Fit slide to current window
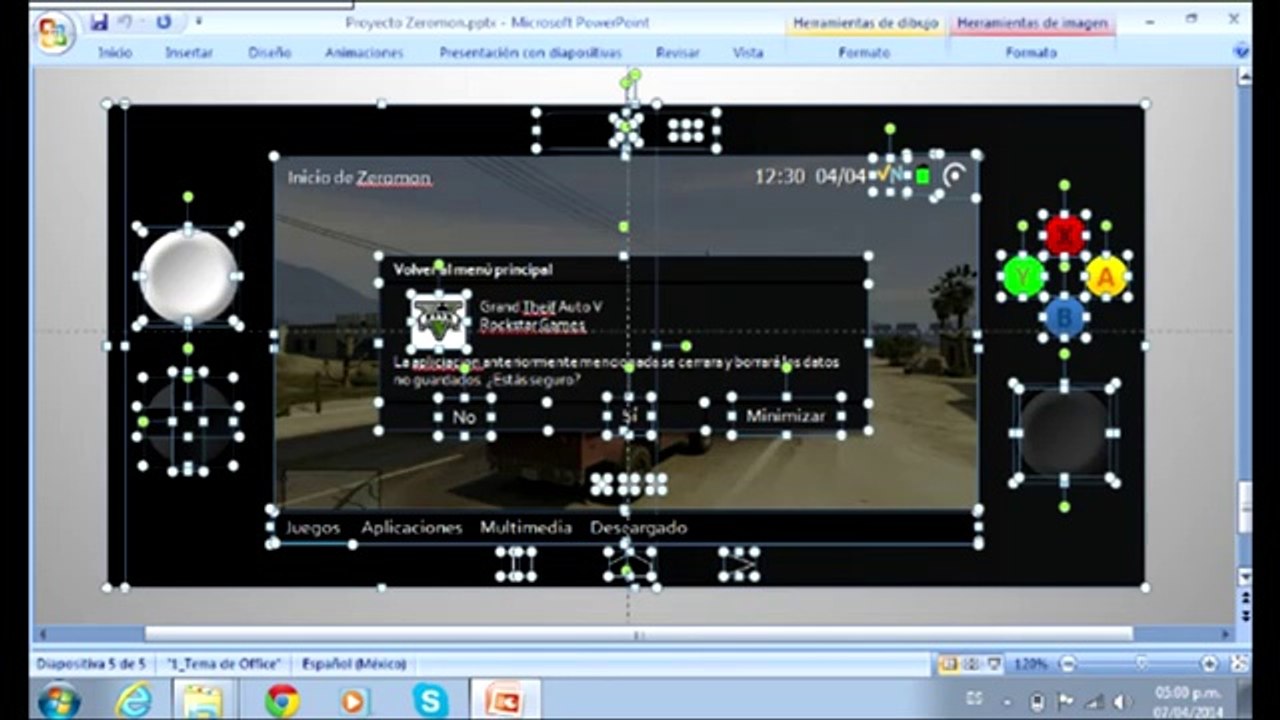 [1239, 664]
